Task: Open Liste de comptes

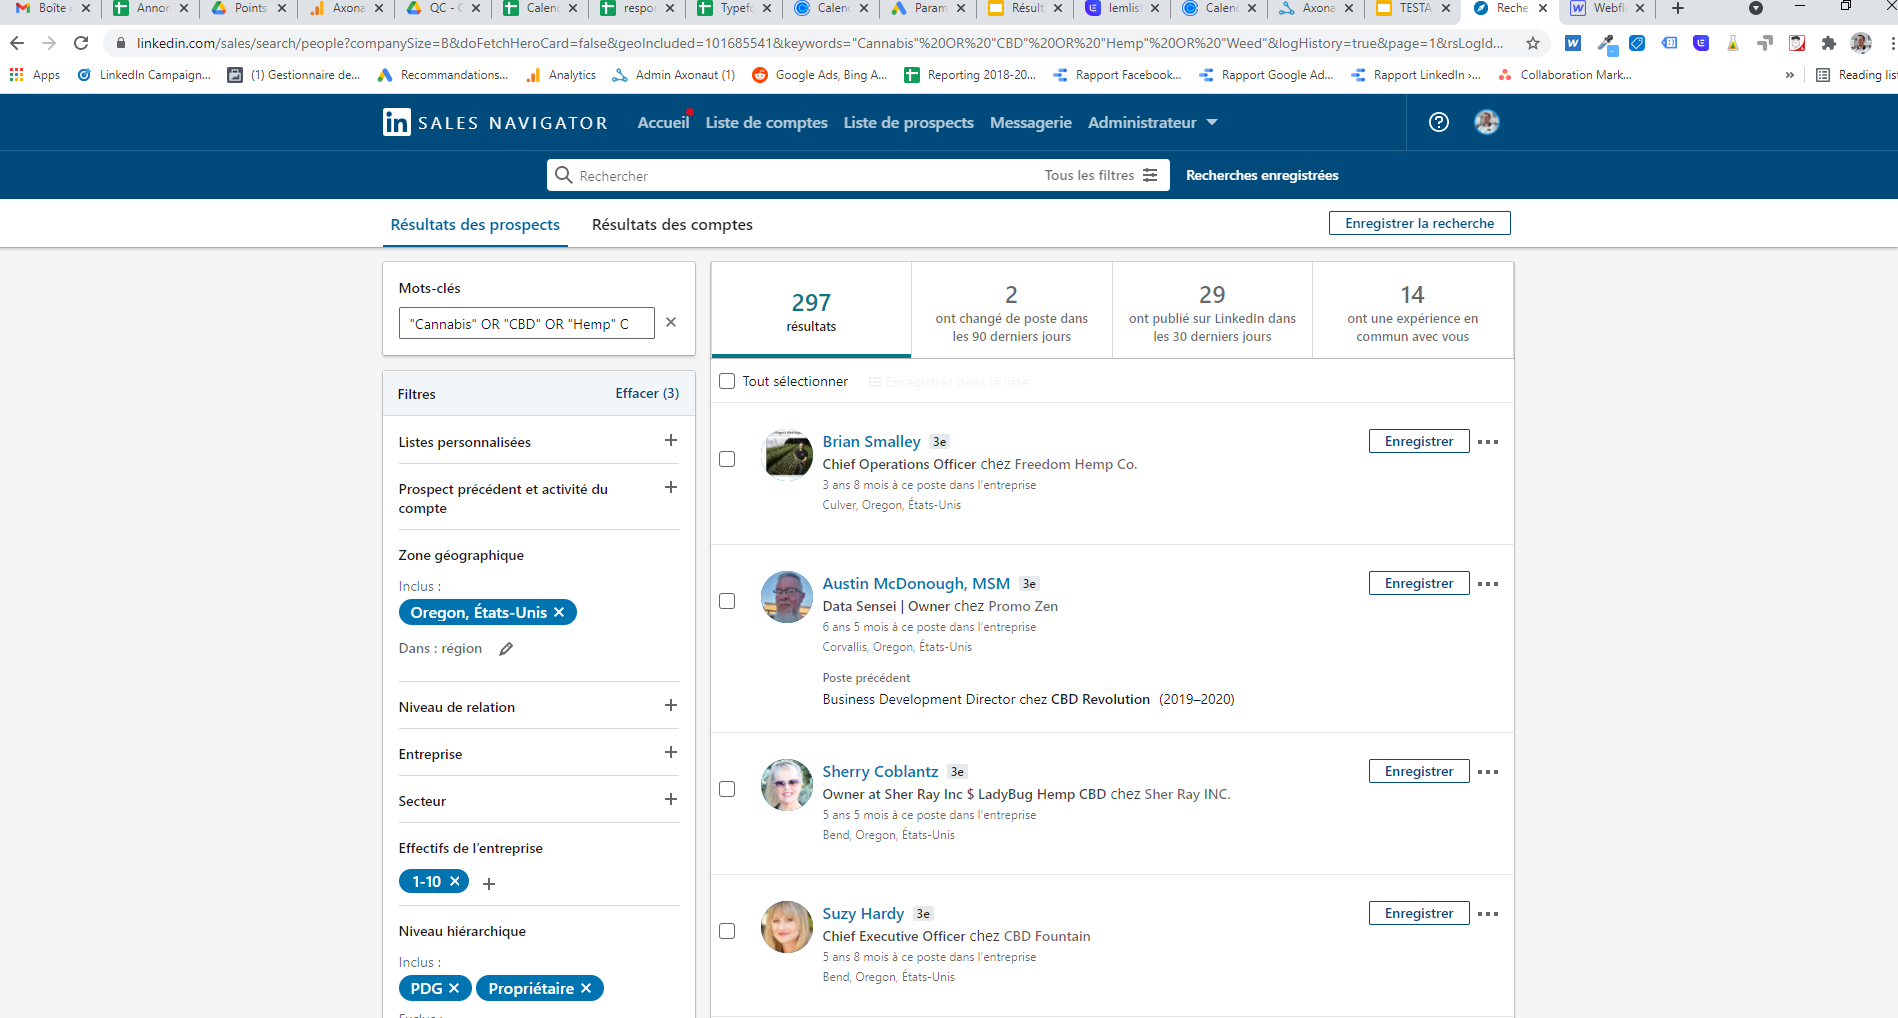Action: [767, 122]
